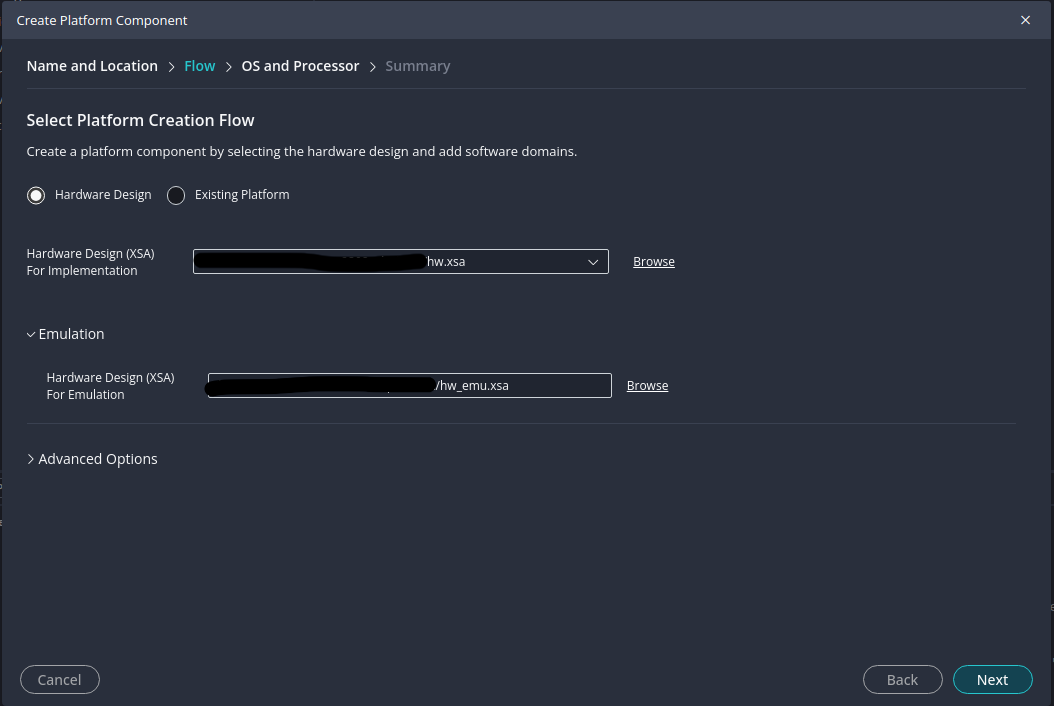
Task: Expand the Advanced Options section
Action: point(97,459)
